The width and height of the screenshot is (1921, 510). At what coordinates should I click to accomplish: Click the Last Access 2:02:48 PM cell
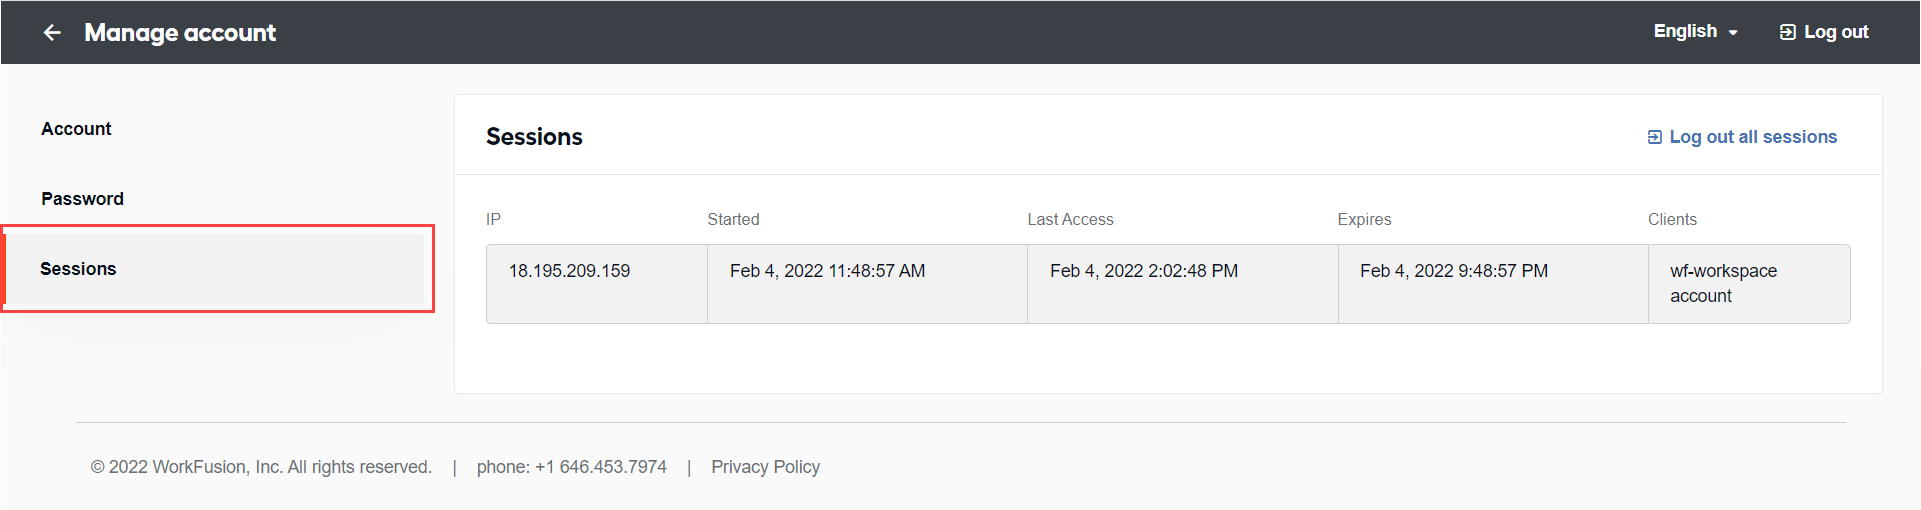pos(1183,284)
